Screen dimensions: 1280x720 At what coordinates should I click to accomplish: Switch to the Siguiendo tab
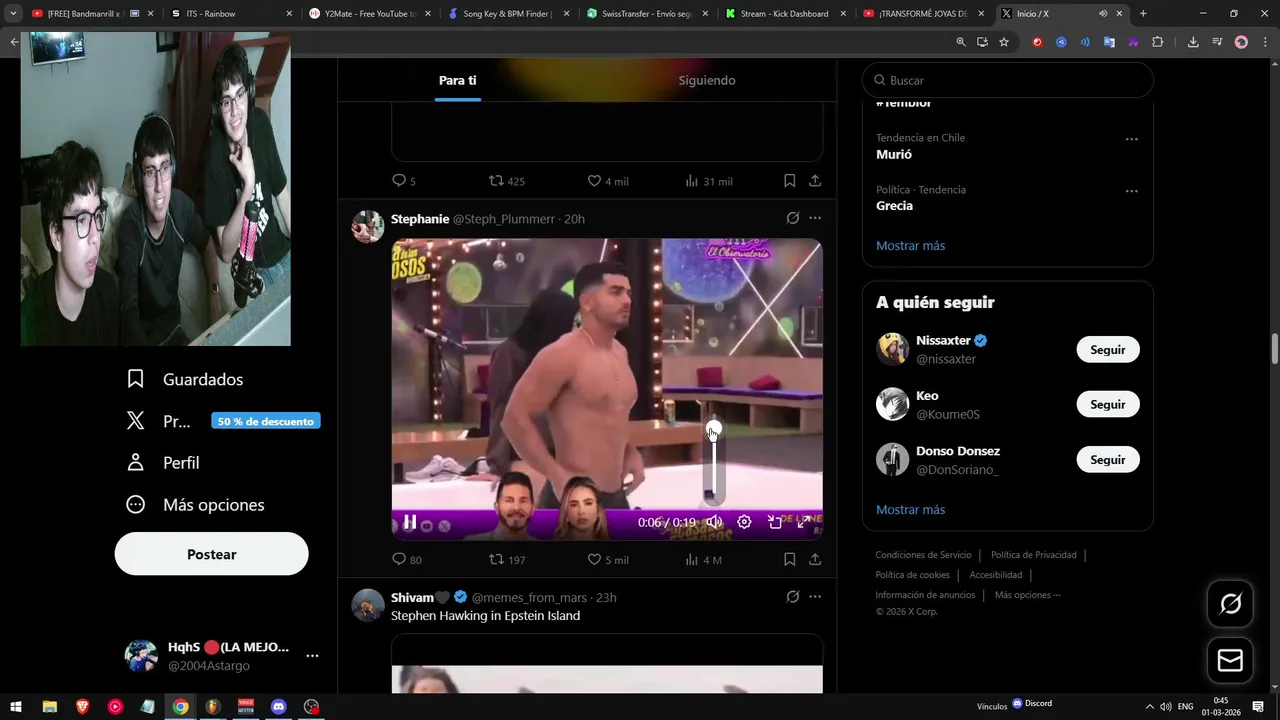[x=707, y=80]
